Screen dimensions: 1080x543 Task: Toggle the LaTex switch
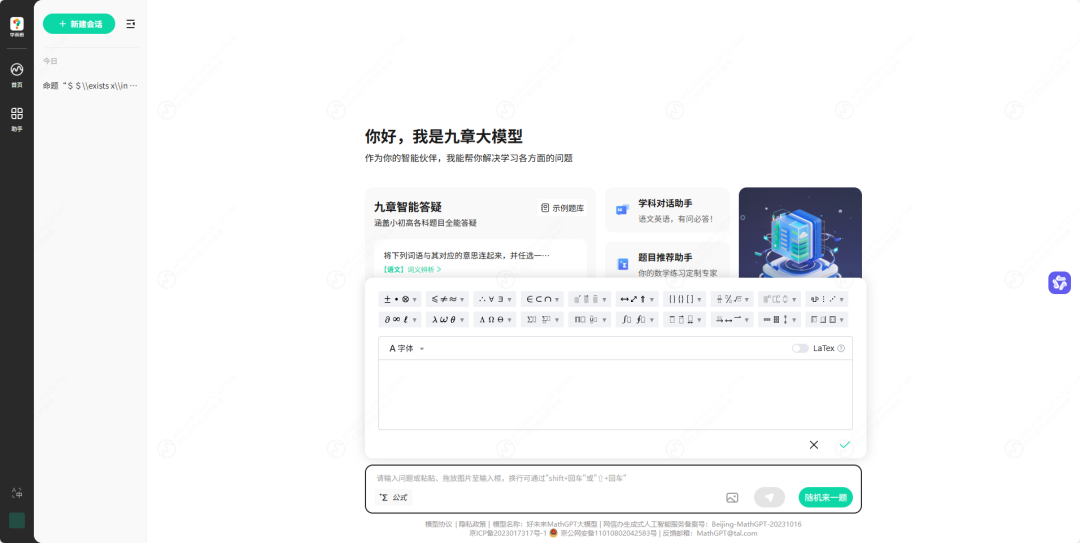pos(800,349)
